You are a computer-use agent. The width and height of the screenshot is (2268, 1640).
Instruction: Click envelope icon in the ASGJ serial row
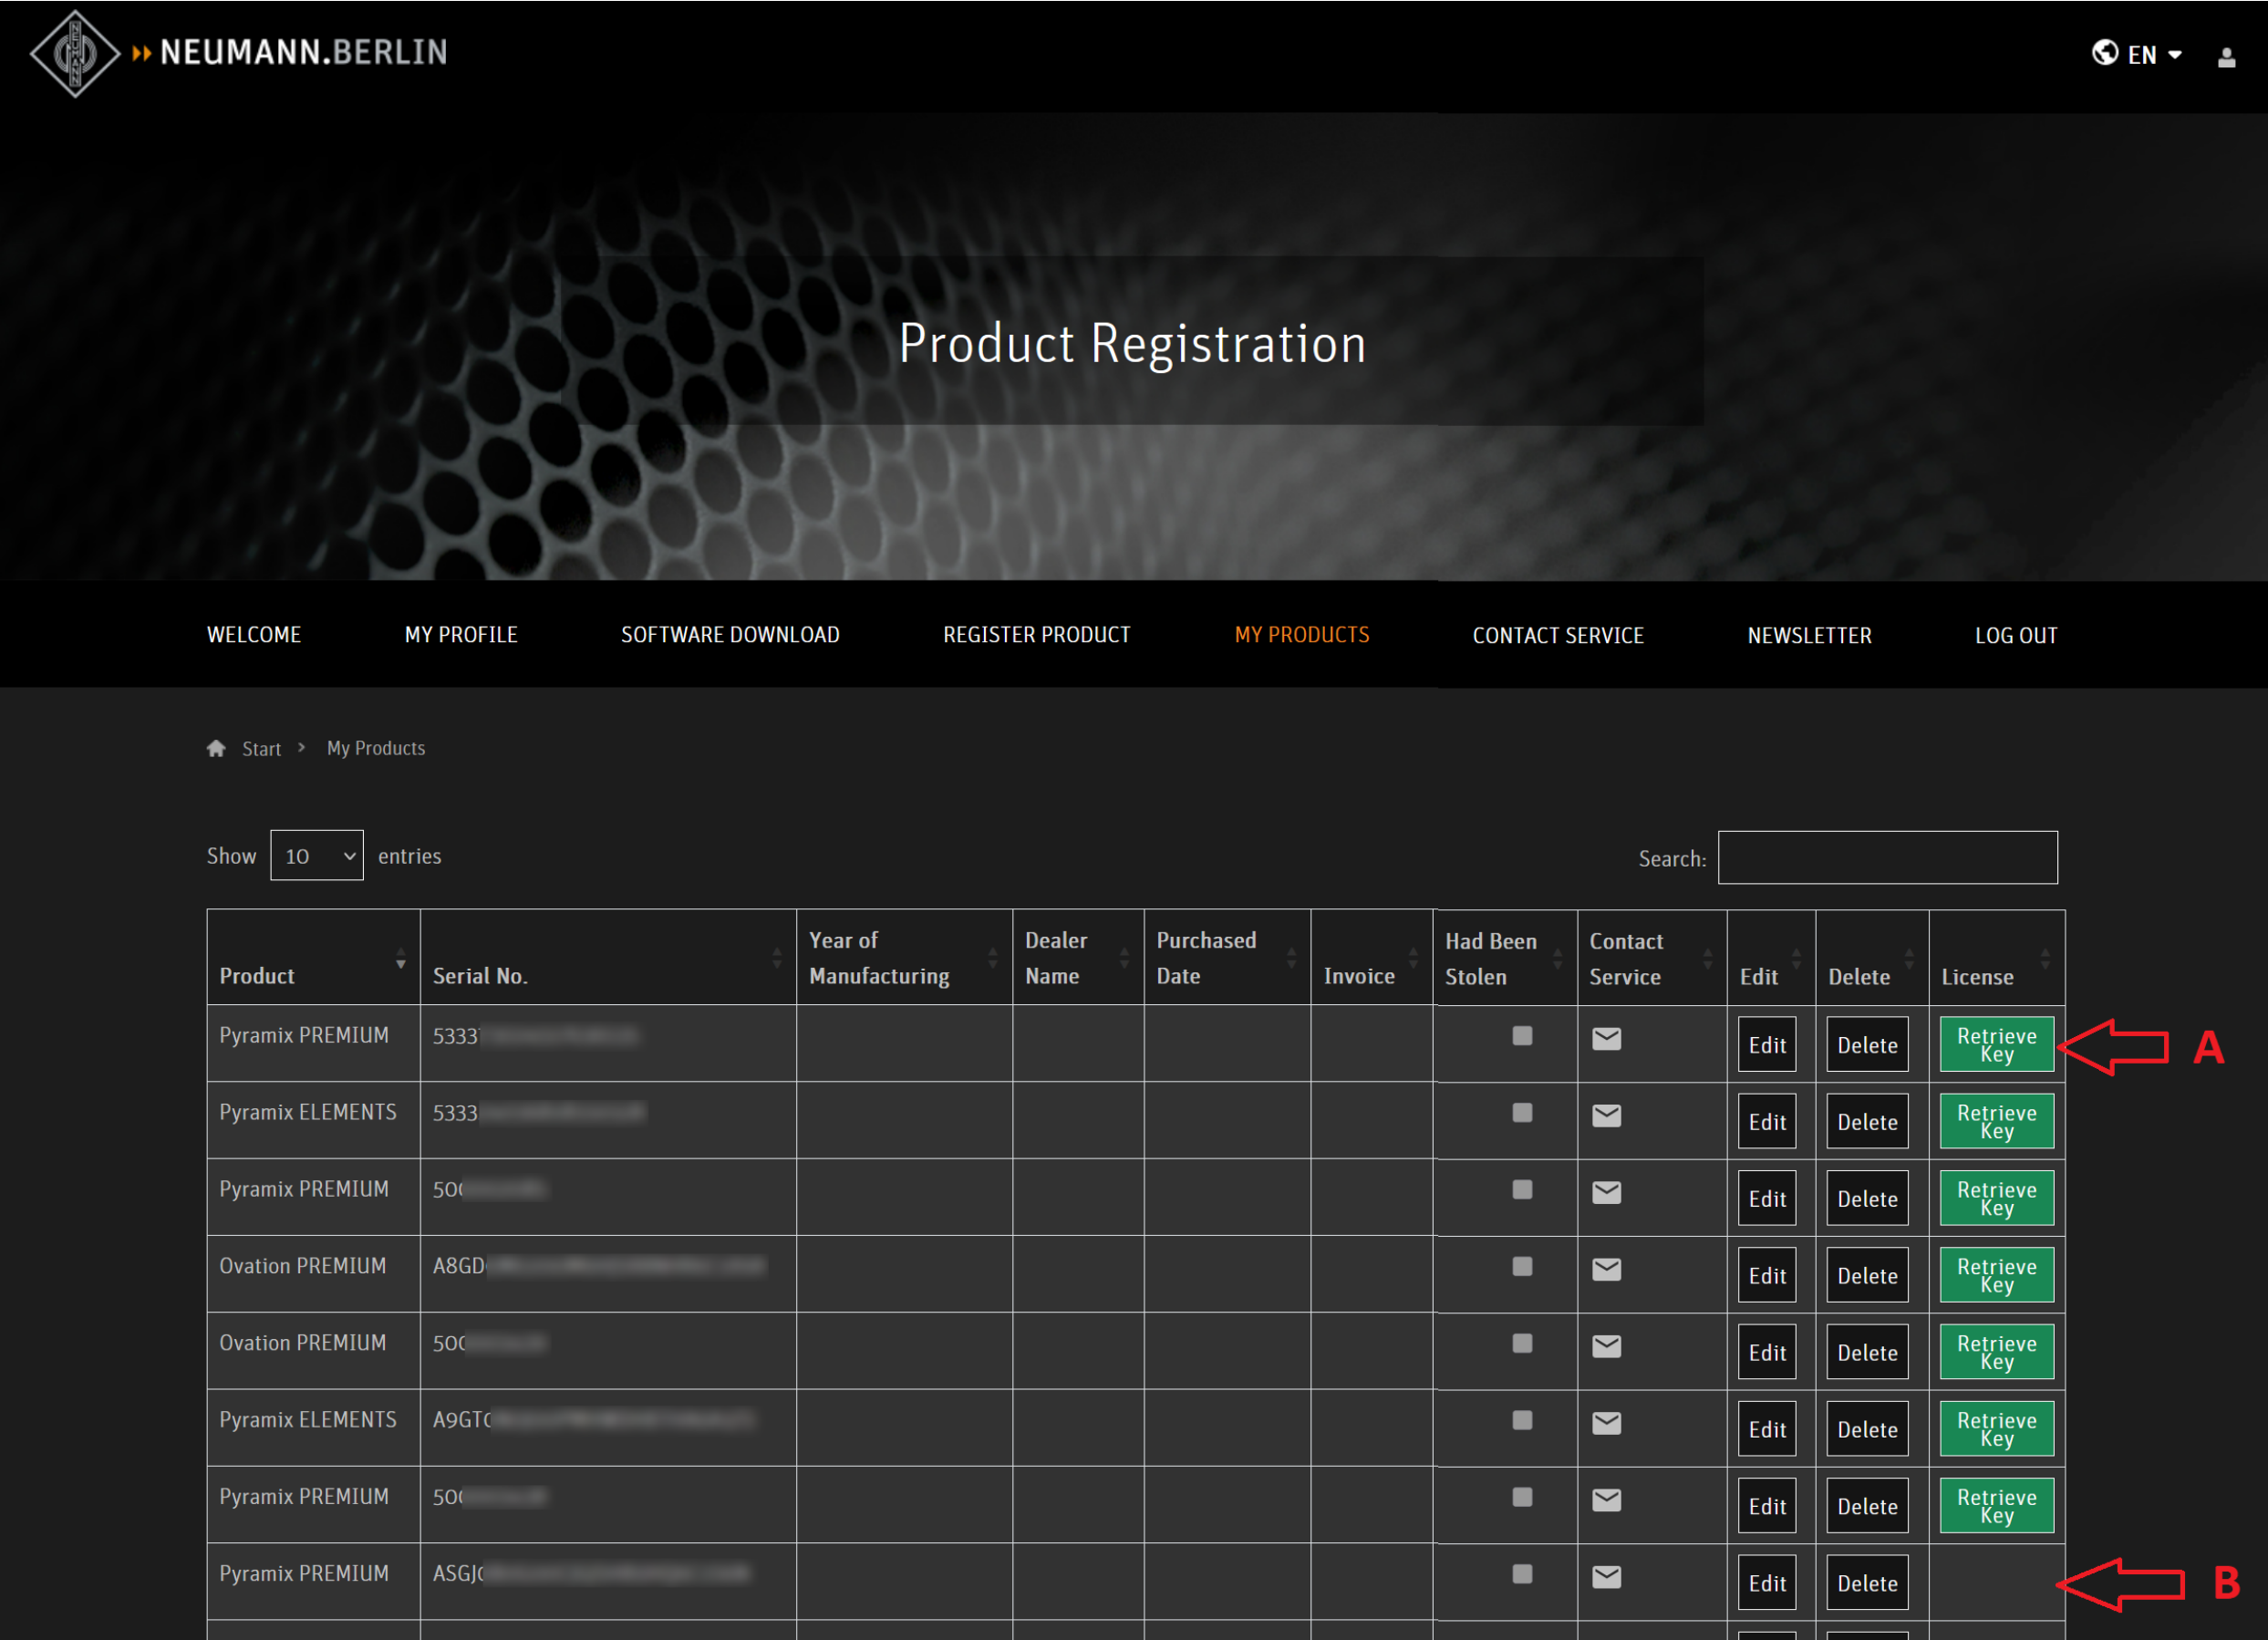click(1606, 1577)
